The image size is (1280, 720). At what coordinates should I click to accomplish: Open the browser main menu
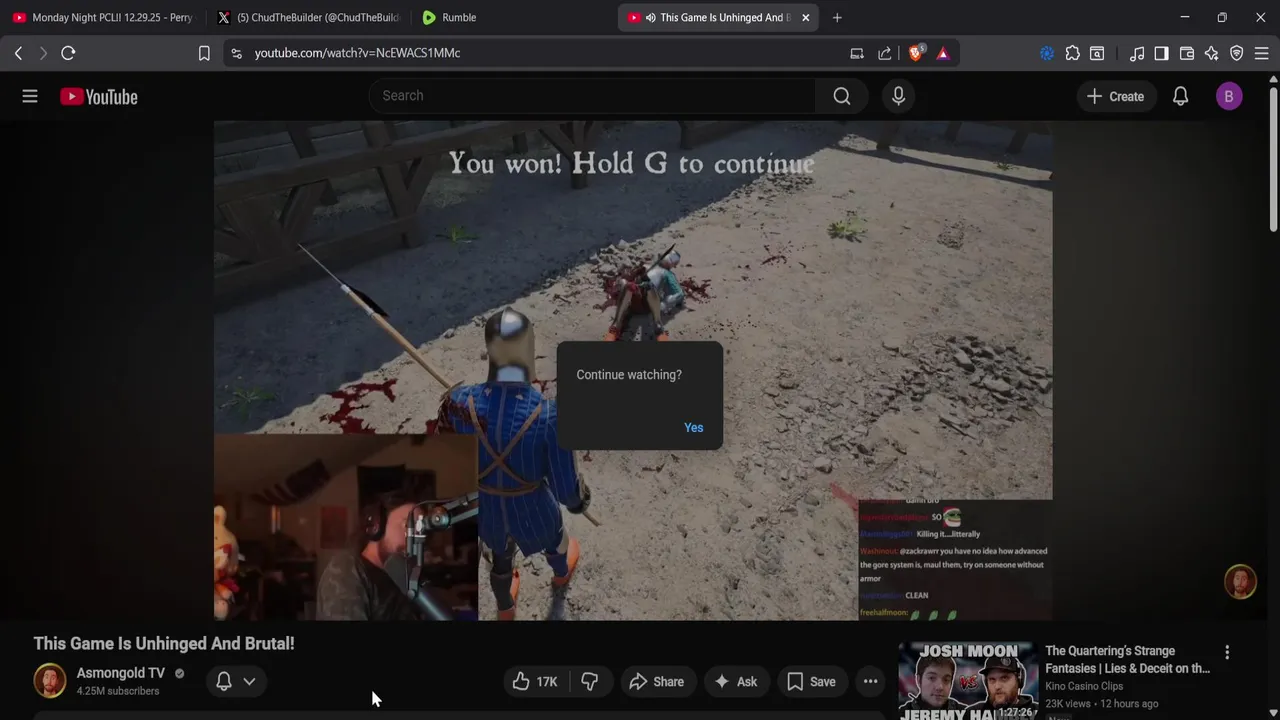(1262, 53)
